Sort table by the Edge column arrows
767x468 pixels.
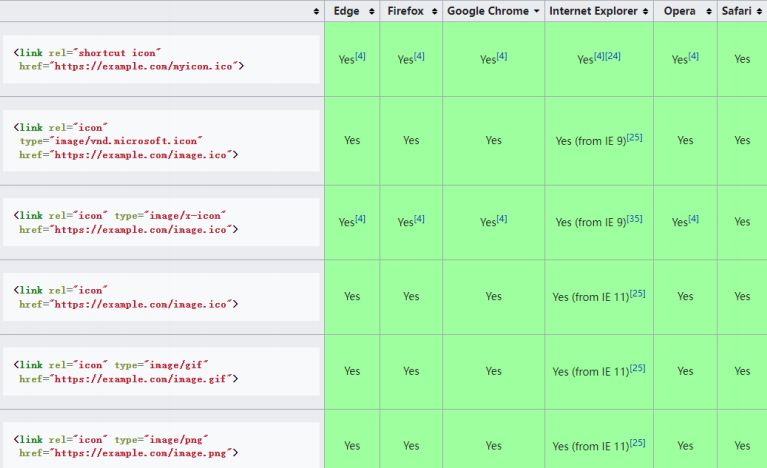point(371,11)
